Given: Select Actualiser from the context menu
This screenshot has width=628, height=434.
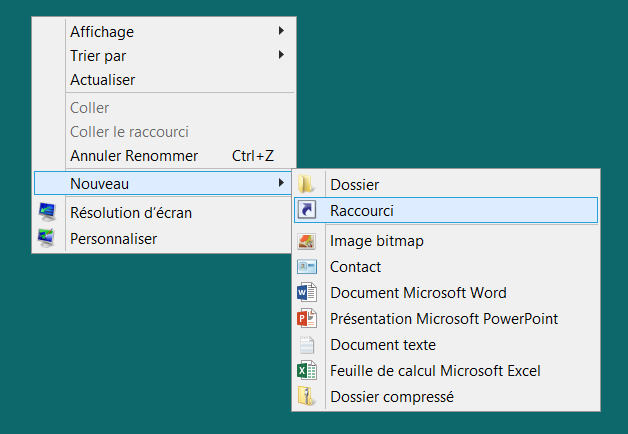Looking at the screenshot, I should [102, 79].
